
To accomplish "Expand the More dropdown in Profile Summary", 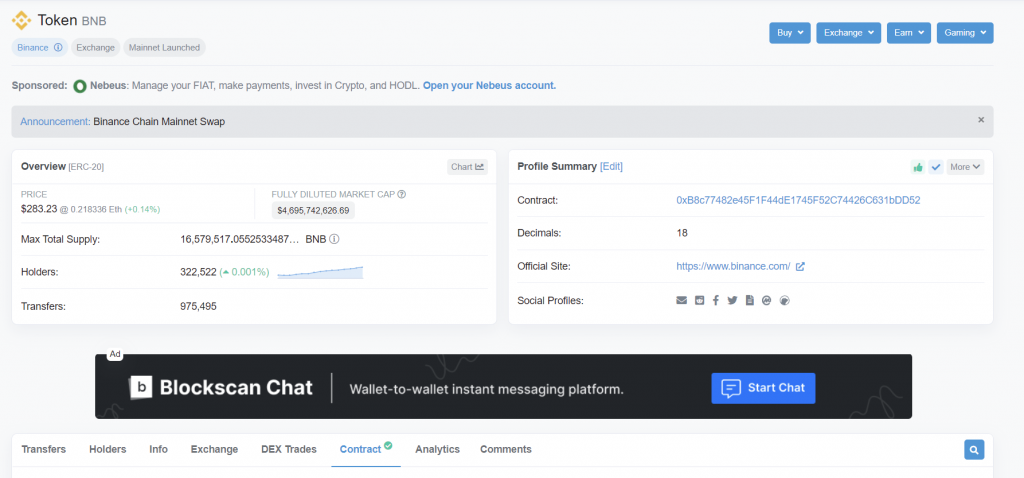I will coord(965,167).
